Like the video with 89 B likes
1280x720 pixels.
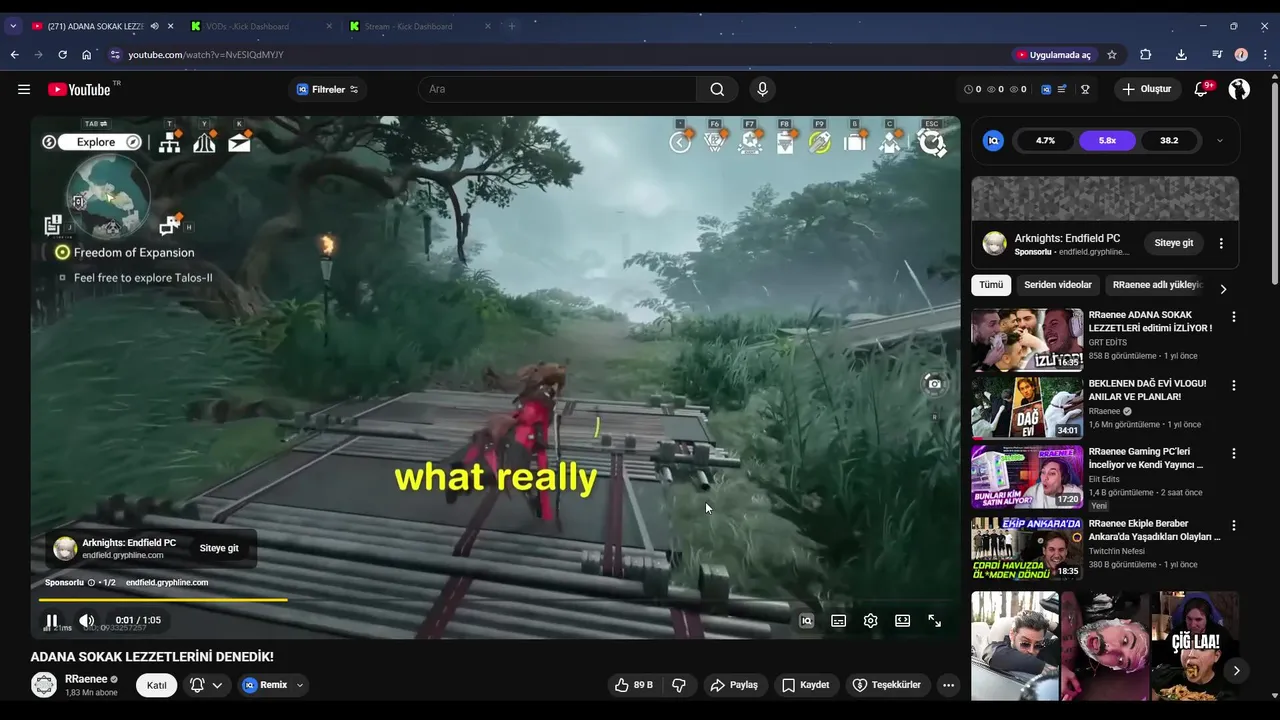(x=634, y=685)
